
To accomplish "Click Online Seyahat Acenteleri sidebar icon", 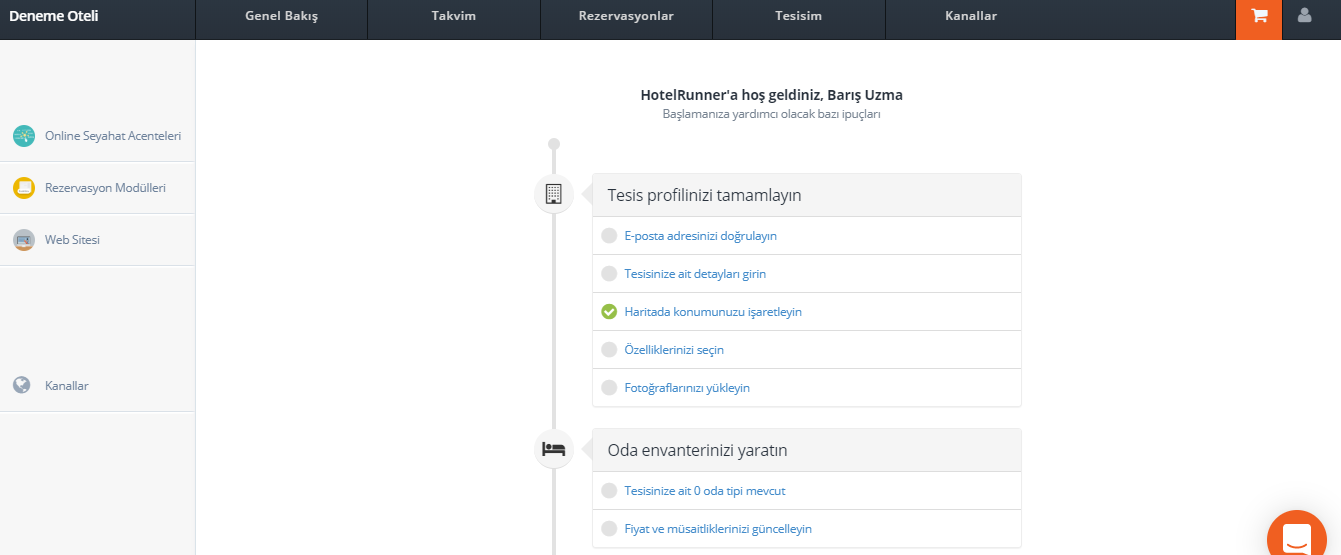I will coord(24,136).
